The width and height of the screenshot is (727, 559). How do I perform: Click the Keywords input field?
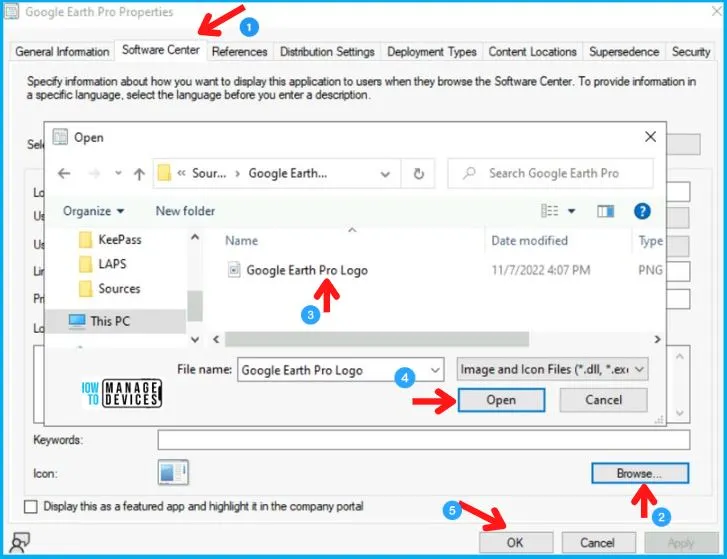[x=423, y=440]
